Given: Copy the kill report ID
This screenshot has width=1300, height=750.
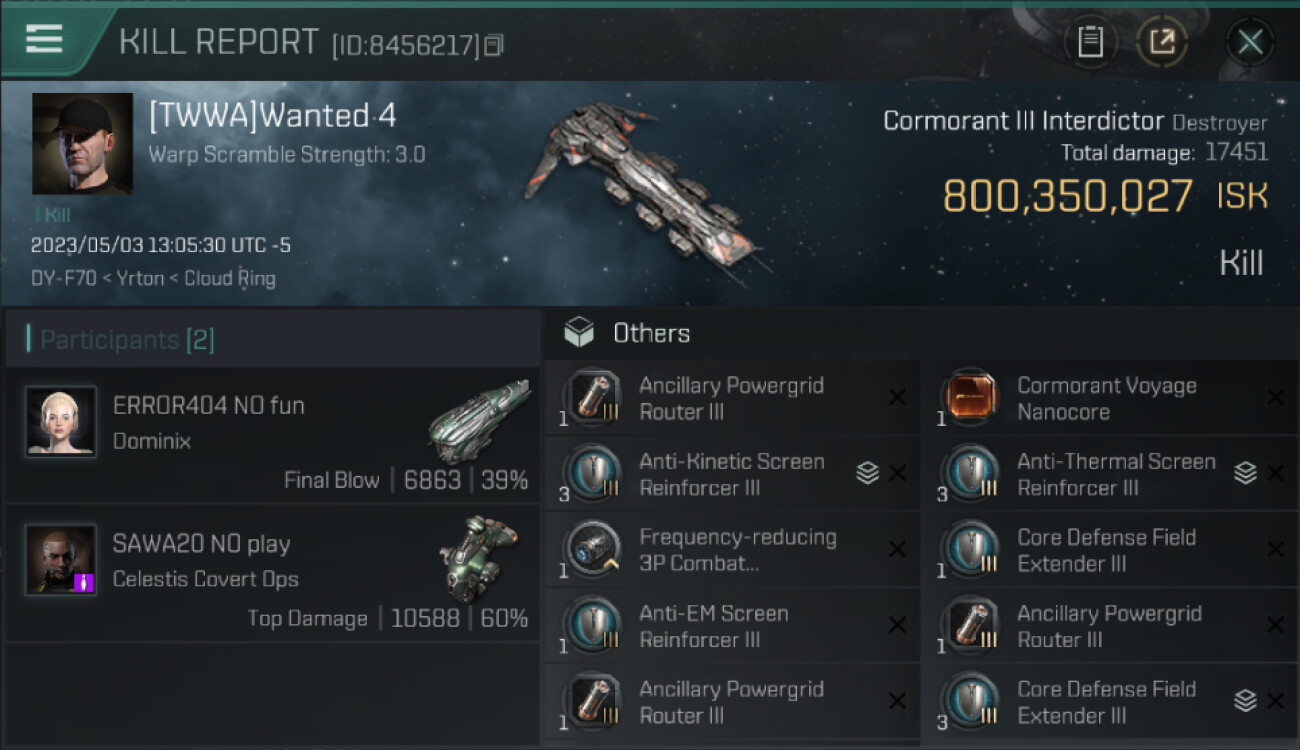Looking at the screenshot, I should (x=493, y=45).
